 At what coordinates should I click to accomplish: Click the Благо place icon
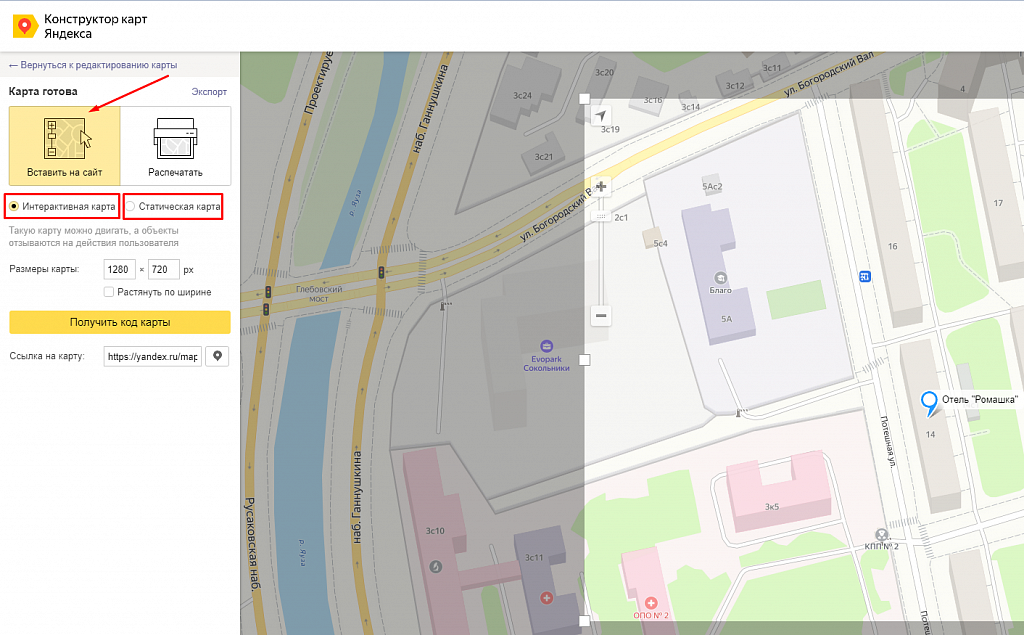click(x=720, y=278)
